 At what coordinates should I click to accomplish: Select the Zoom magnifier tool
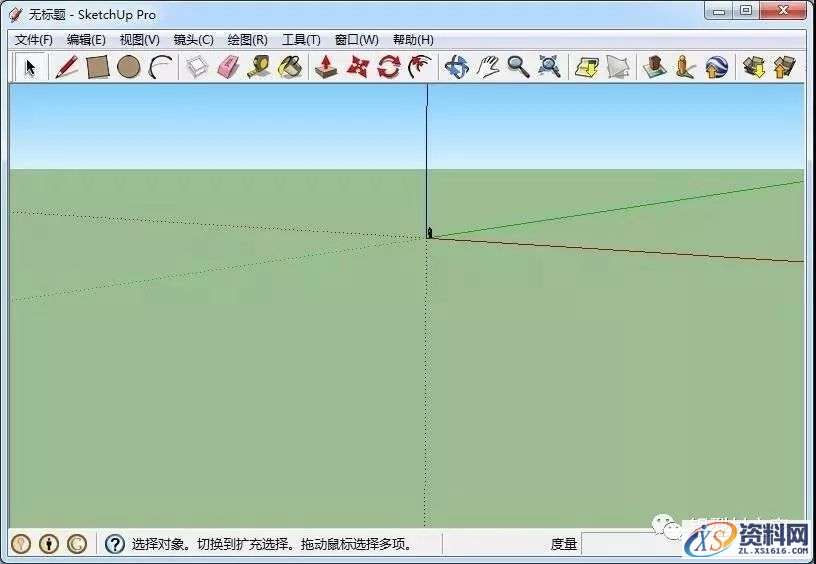[x=518, y=67]
